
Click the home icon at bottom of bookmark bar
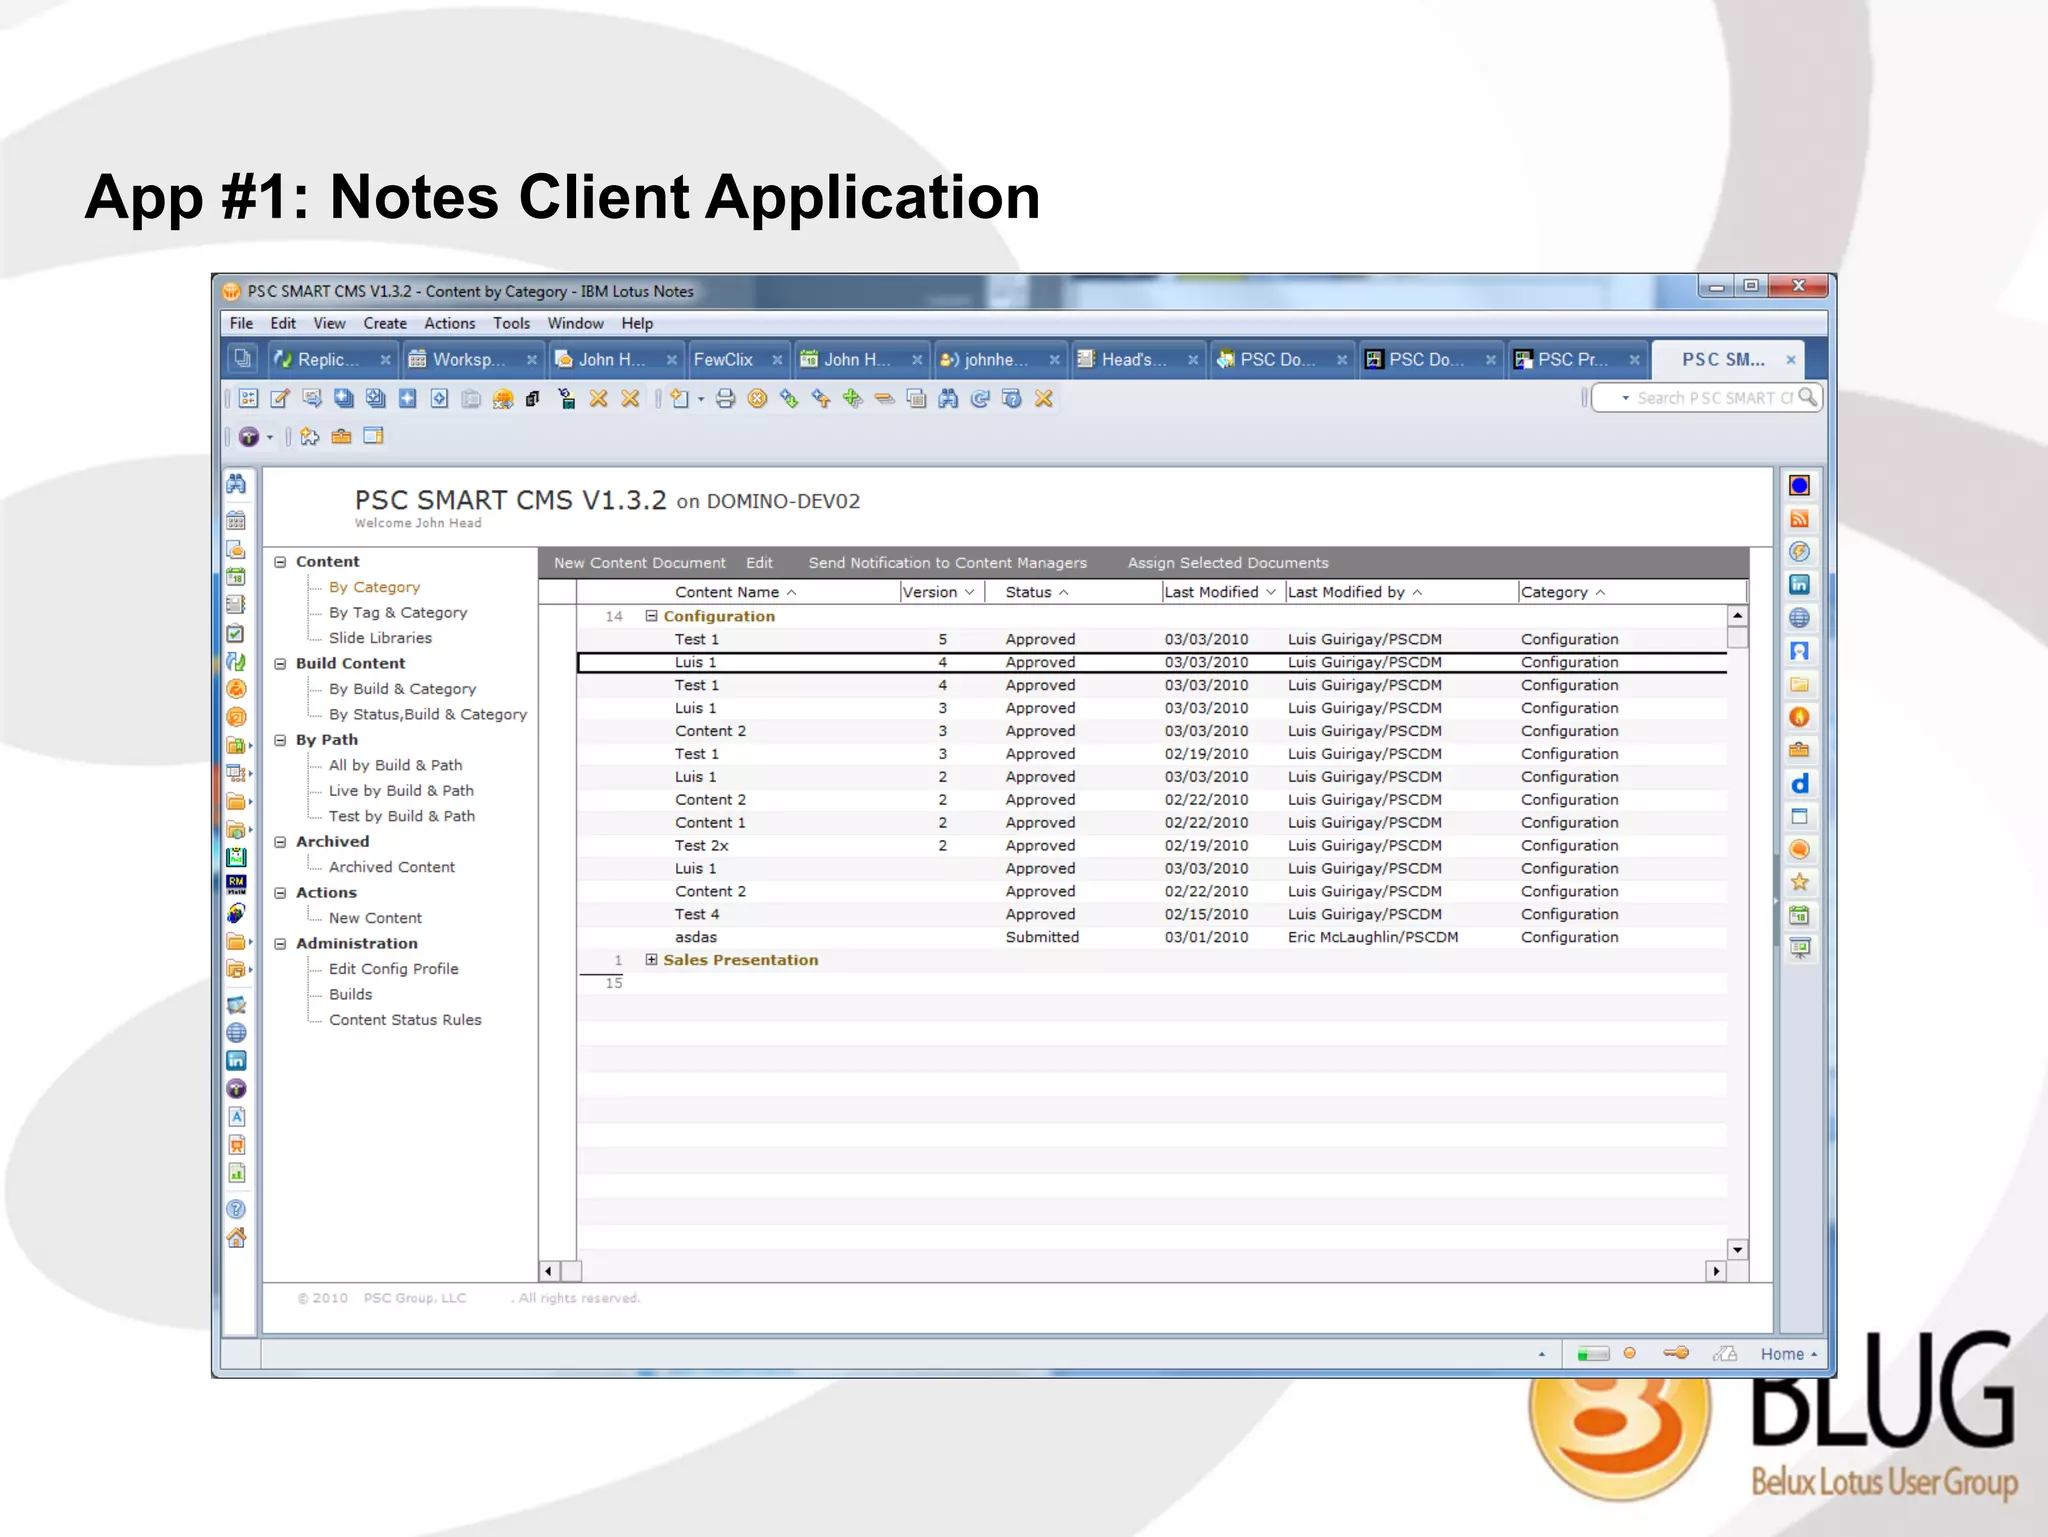pos(236,1238)
